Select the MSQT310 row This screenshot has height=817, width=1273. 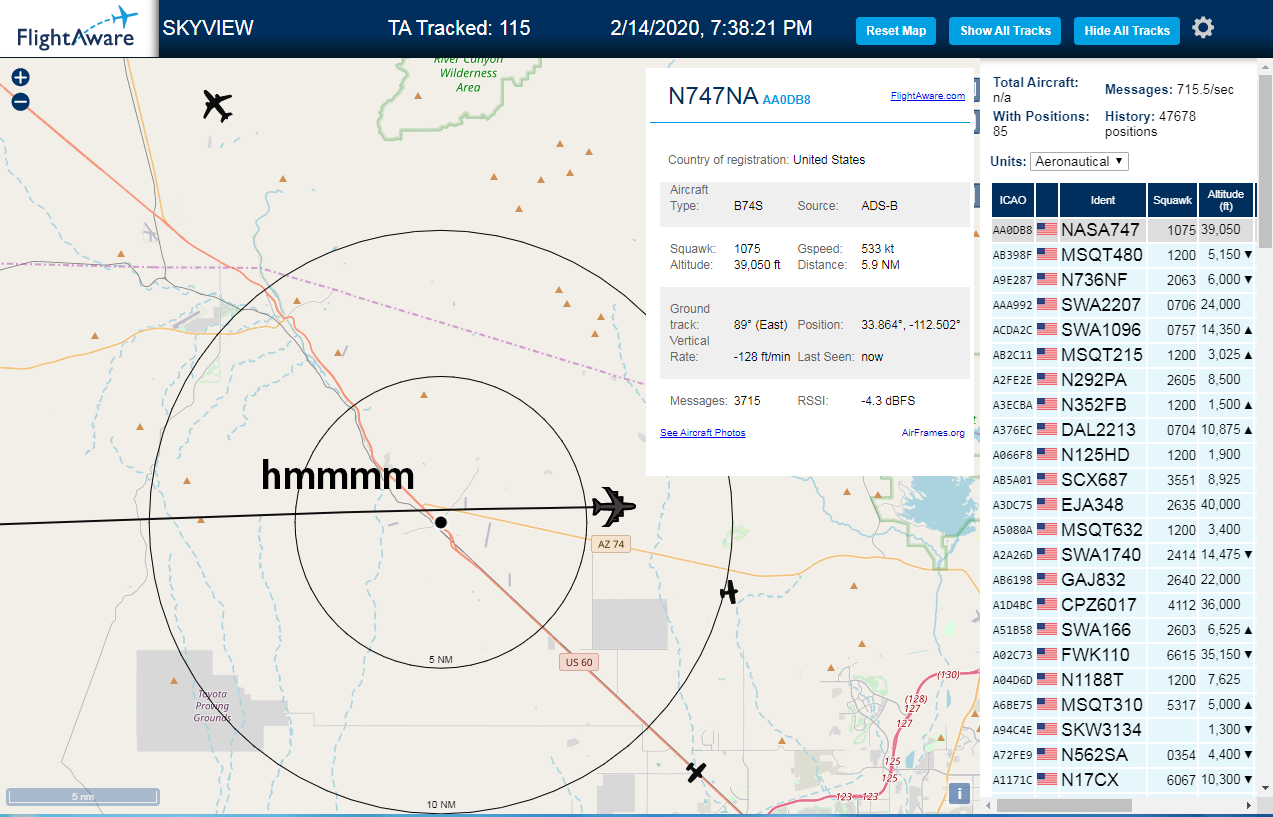tap(1122, 705)
